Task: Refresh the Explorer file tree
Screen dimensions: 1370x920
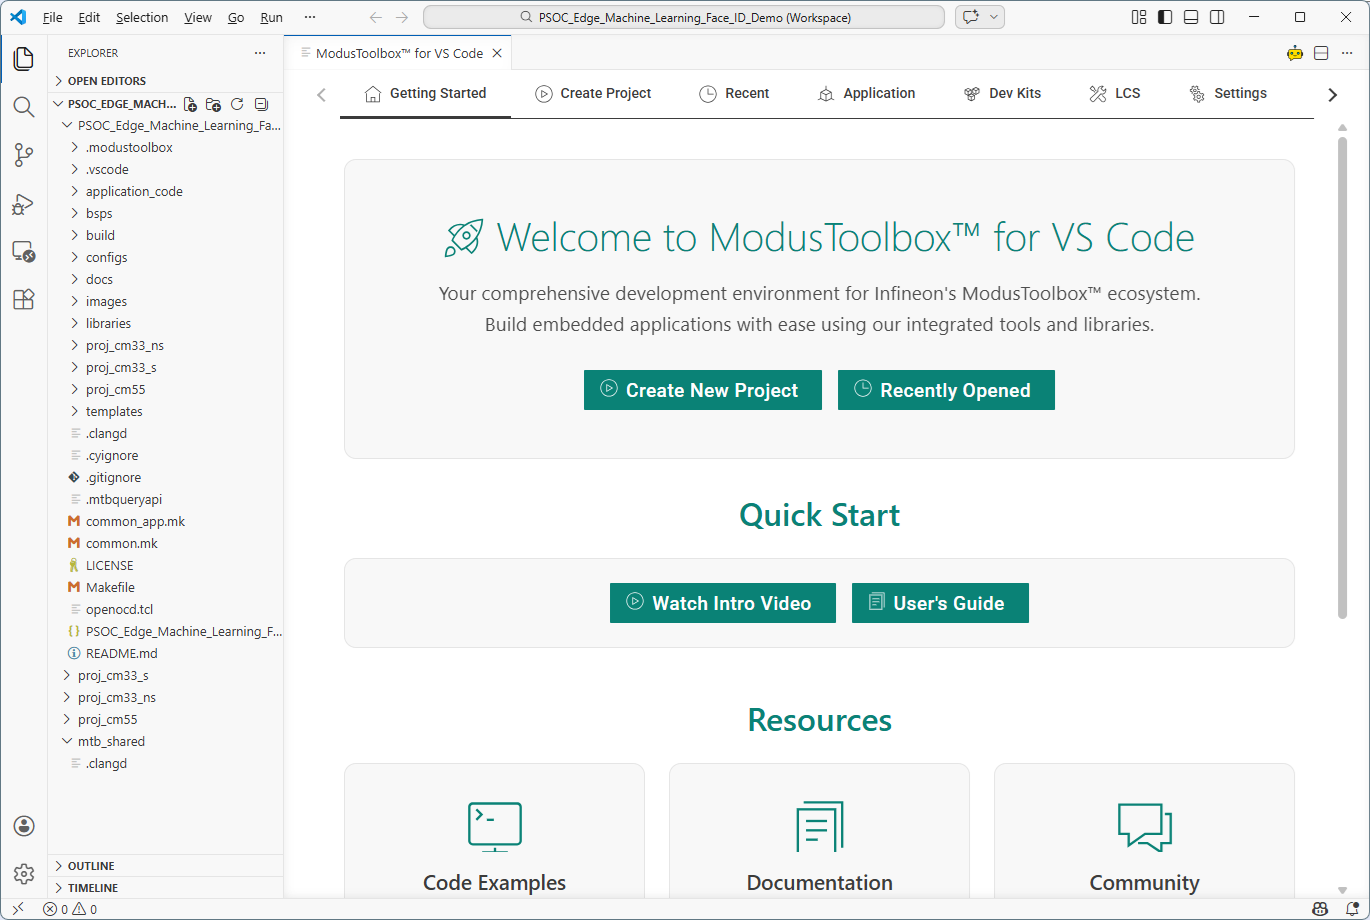Action: click(237, 104)
